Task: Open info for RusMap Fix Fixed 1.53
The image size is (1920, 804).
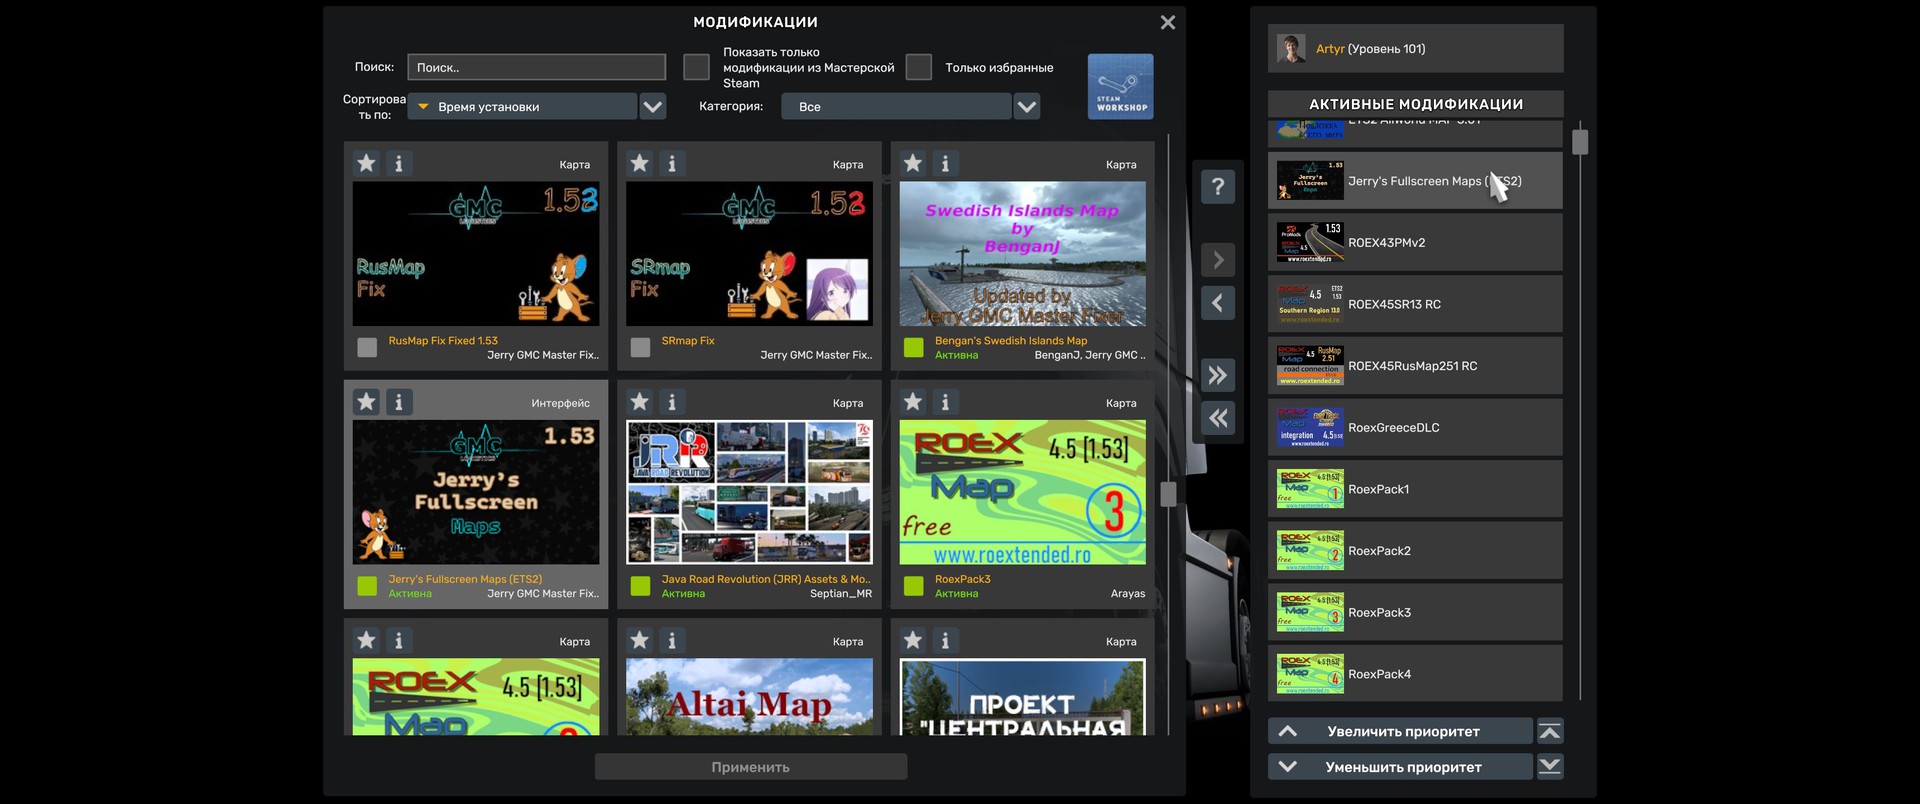Action: point(398,163)
